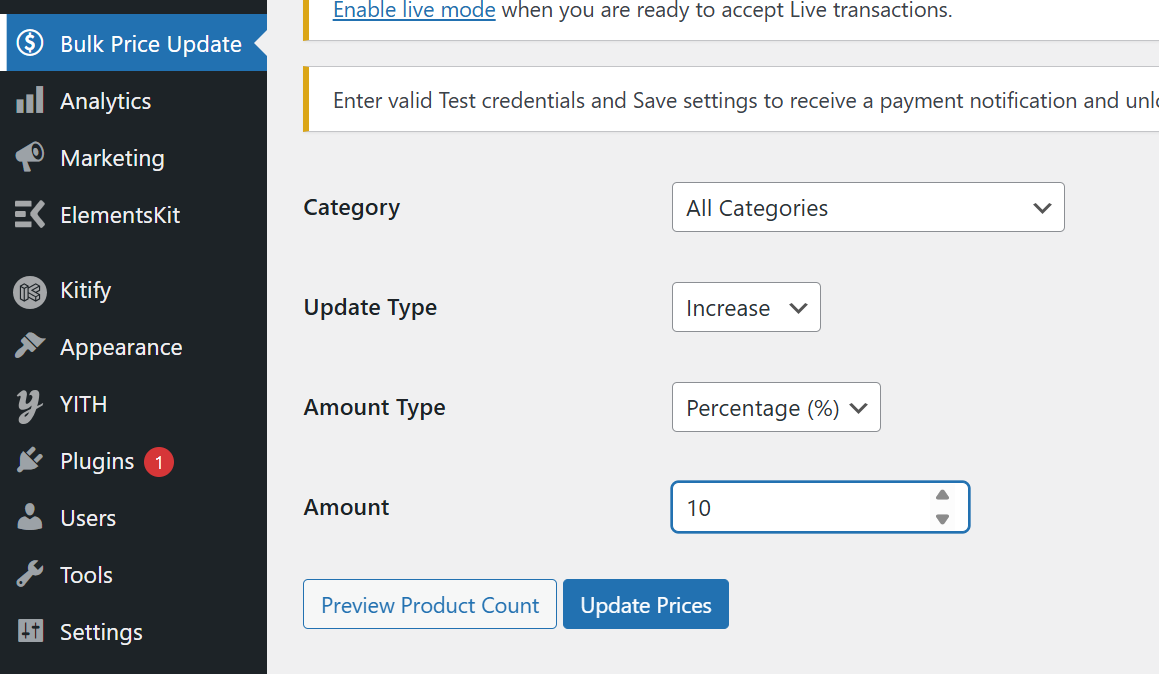Open the Amount Type Percentage dropdown
This screenshot has height=674, width=1159.
click(x=776, y=408)
